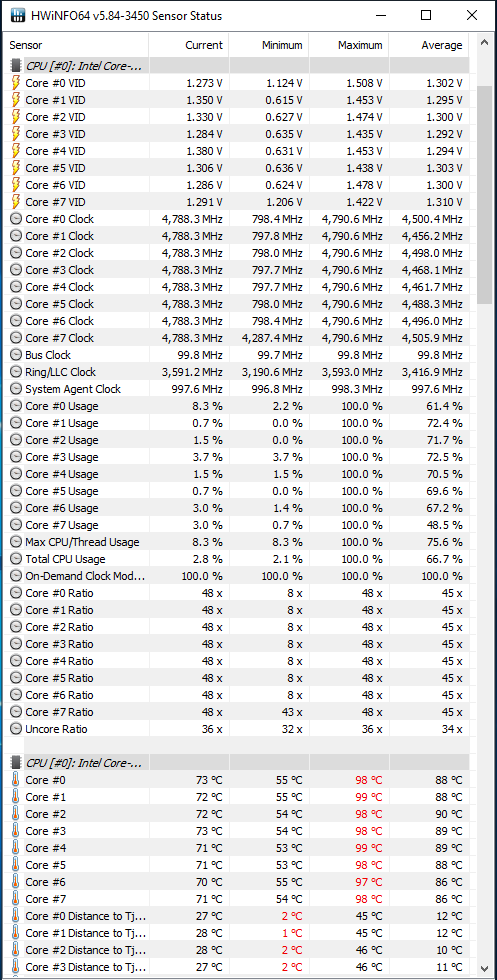This screenshot has width=497, height=980.
Task: Click the icon beside Uncore Ratio
Action: click(16, 729)
